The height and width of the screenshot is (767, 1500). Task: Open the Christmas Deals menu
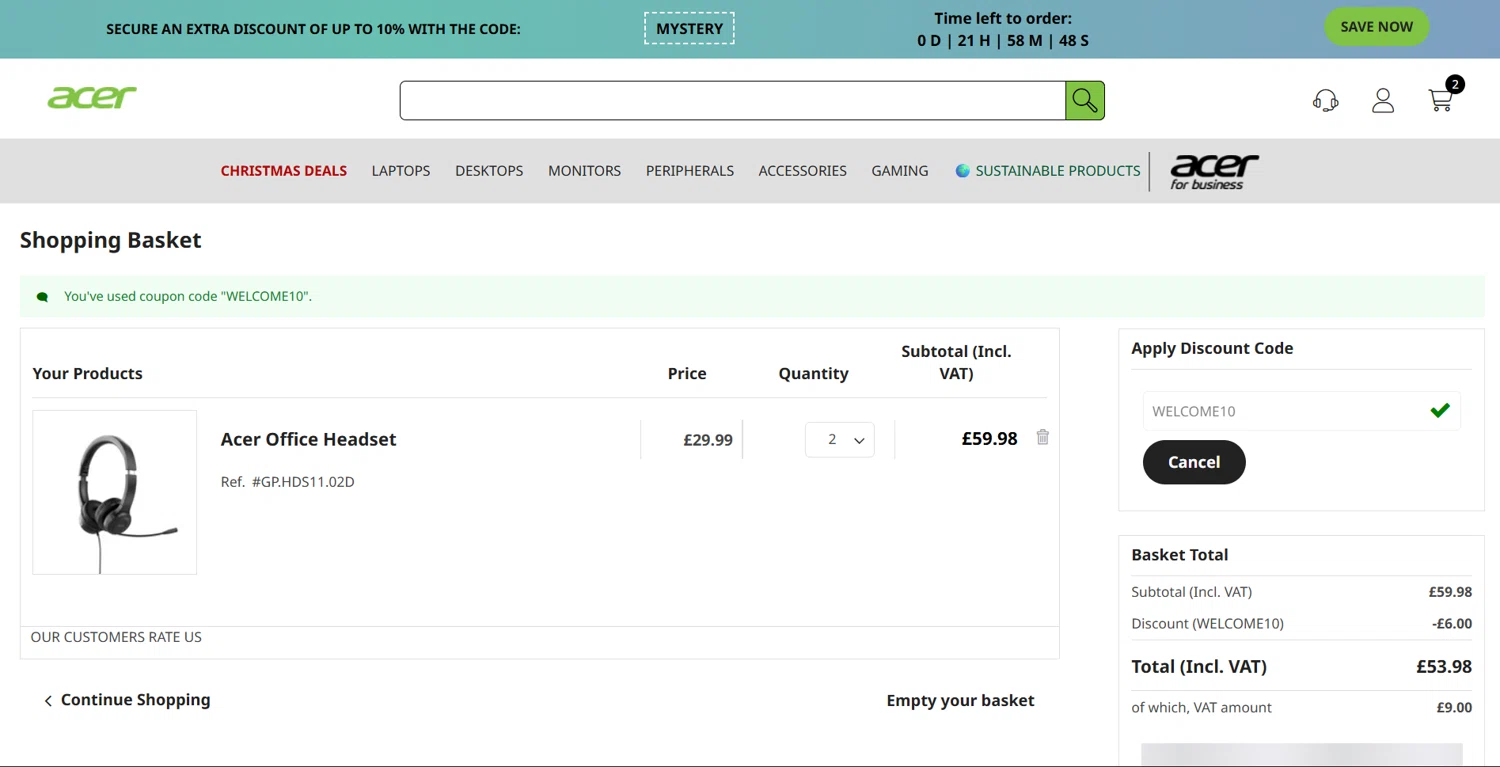tap(284, 171)
